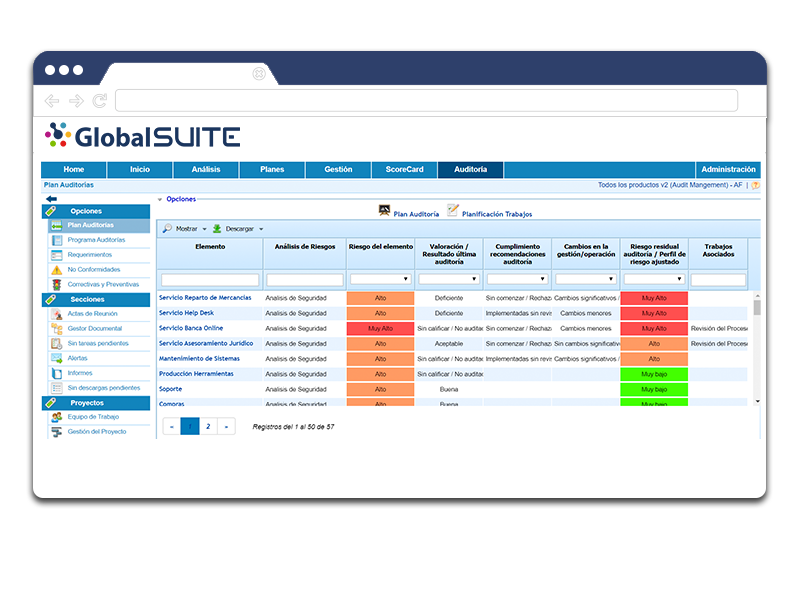Open Gestor Documental via its sidebar icon
Viewport: 800px width, 600px height.
point(57,328)
